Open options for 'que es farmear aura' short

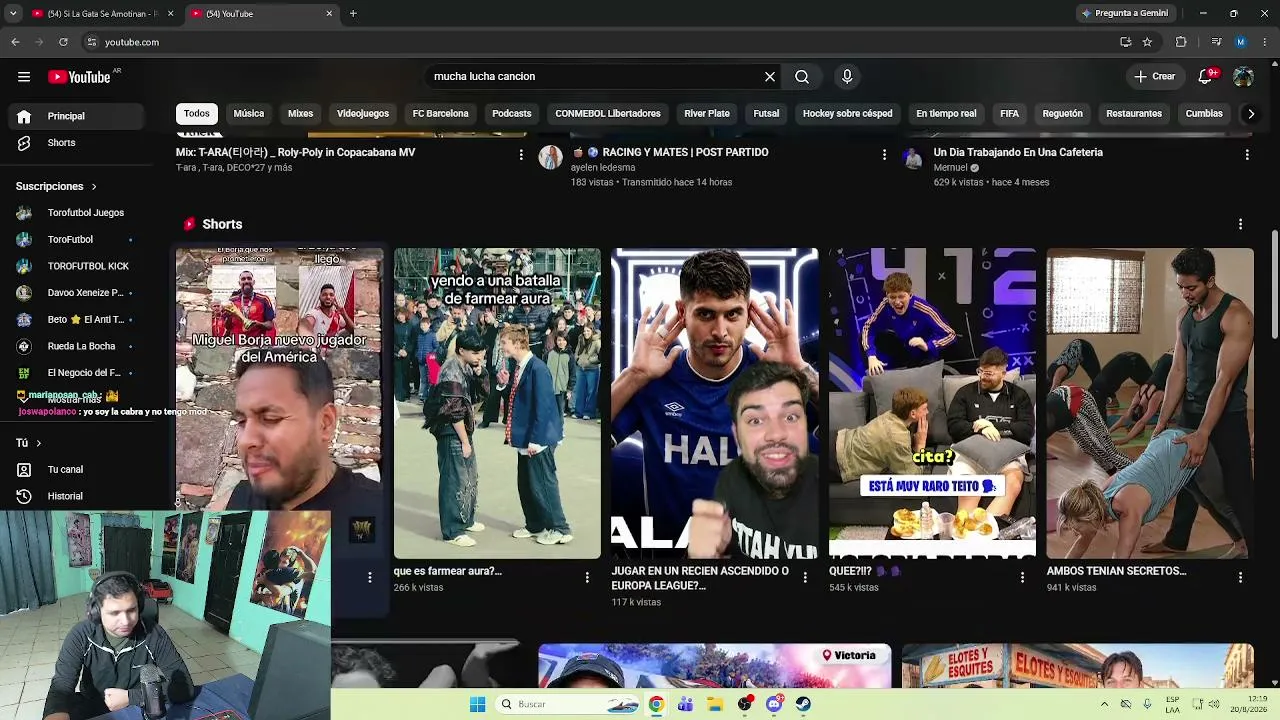coord(587,577)
